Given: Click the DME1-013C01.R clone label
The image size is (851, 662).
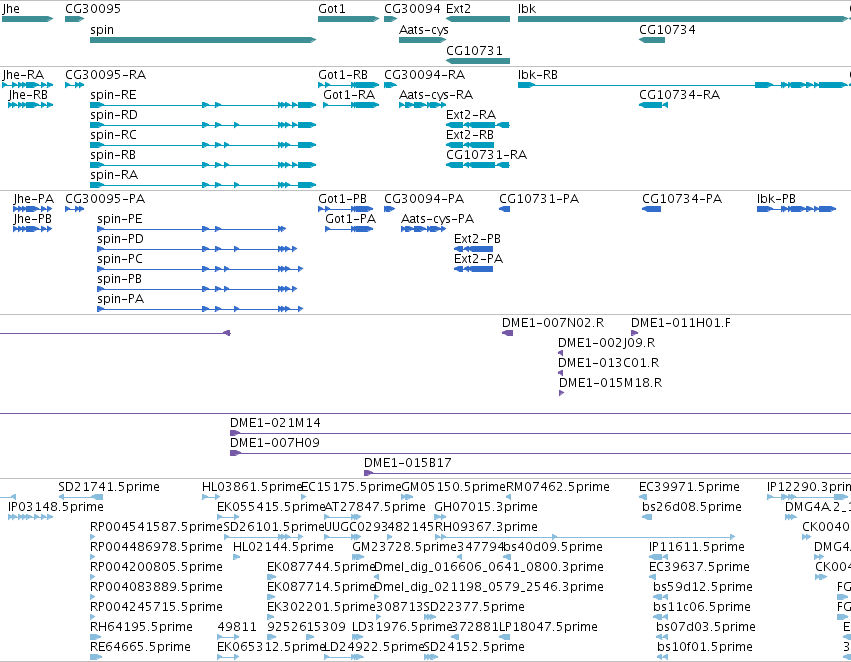Looking at the screenshot, I should [608, 363].
